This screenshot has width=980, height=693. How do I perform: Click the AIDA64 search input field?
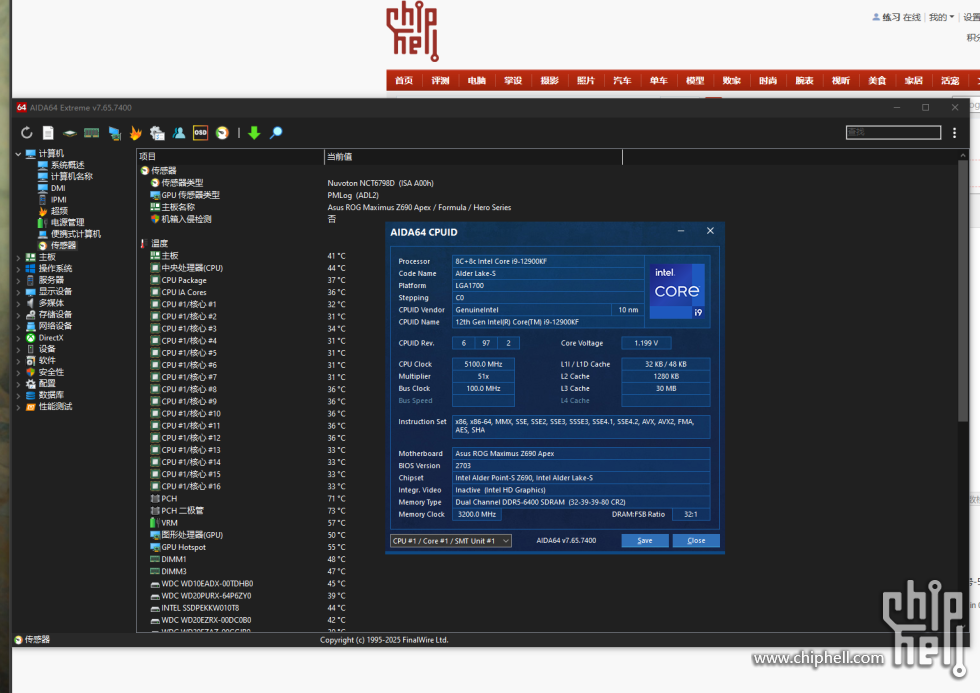[x=893, y=132]
